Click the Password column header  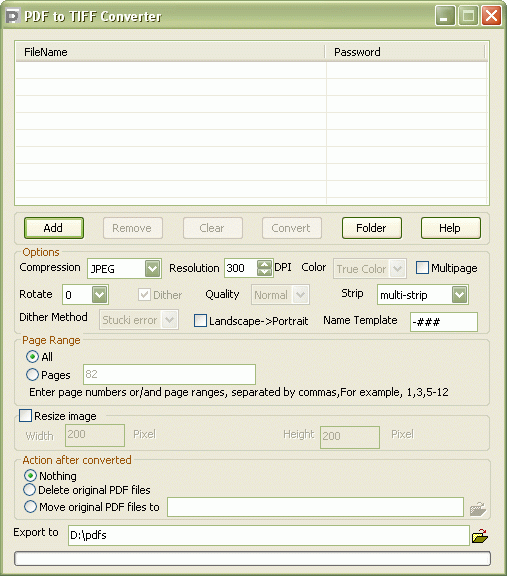[x=405, y=52]
